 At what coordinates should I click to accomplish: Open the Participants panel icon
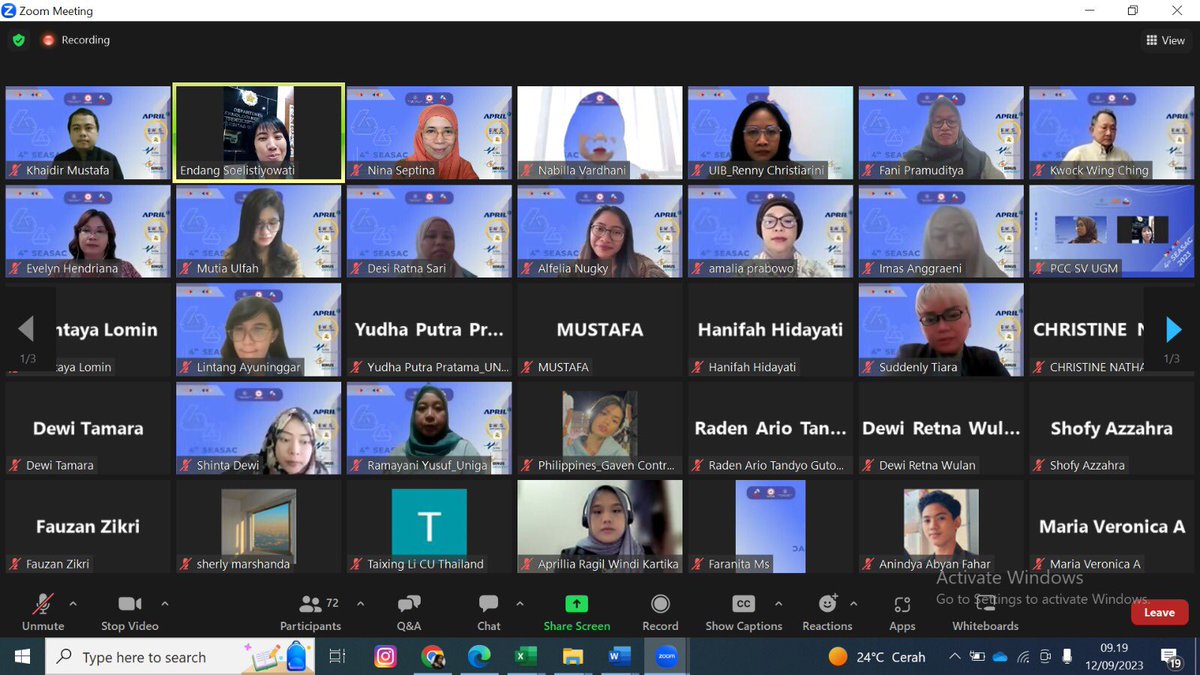pyautogui.click(x=309, y=604)
